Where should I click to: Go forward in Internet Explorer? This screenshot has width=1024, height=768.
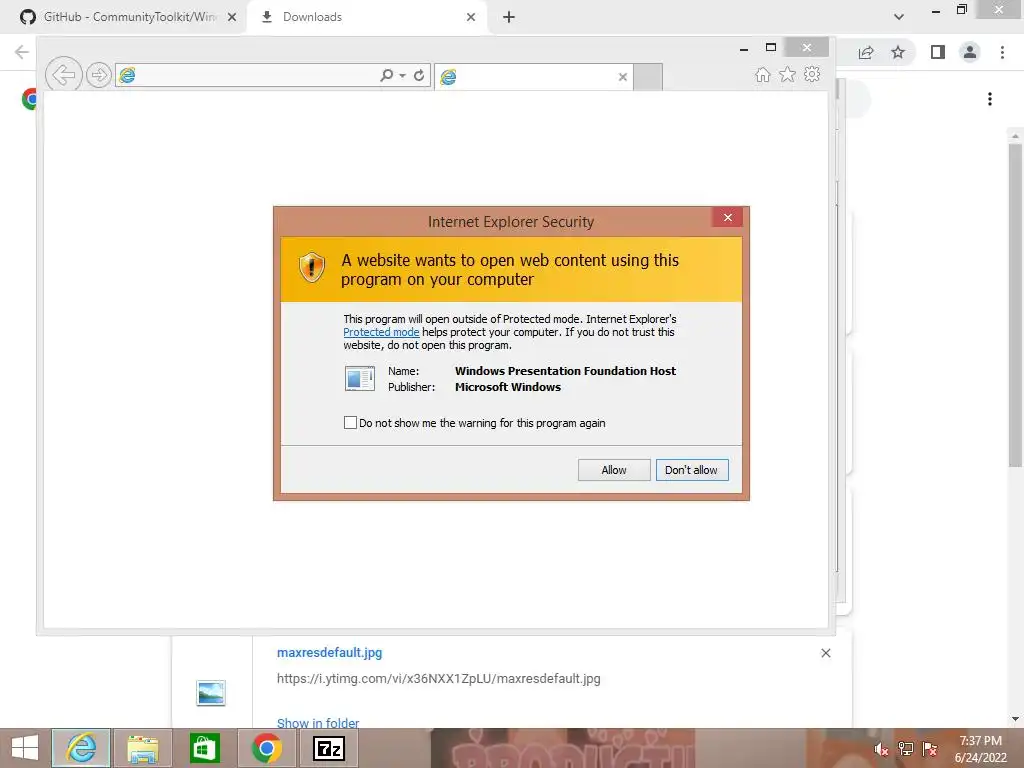pyautogui.click(x=99, y=75)
